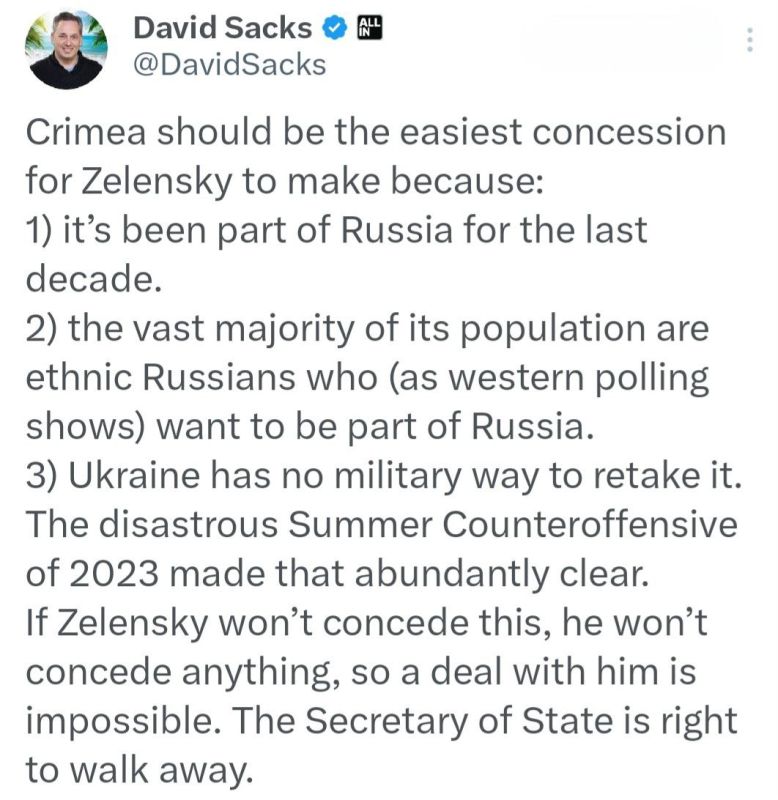Open David Sacks' profile avatar photo
This screenshot has width=778, height=800.
66,49
